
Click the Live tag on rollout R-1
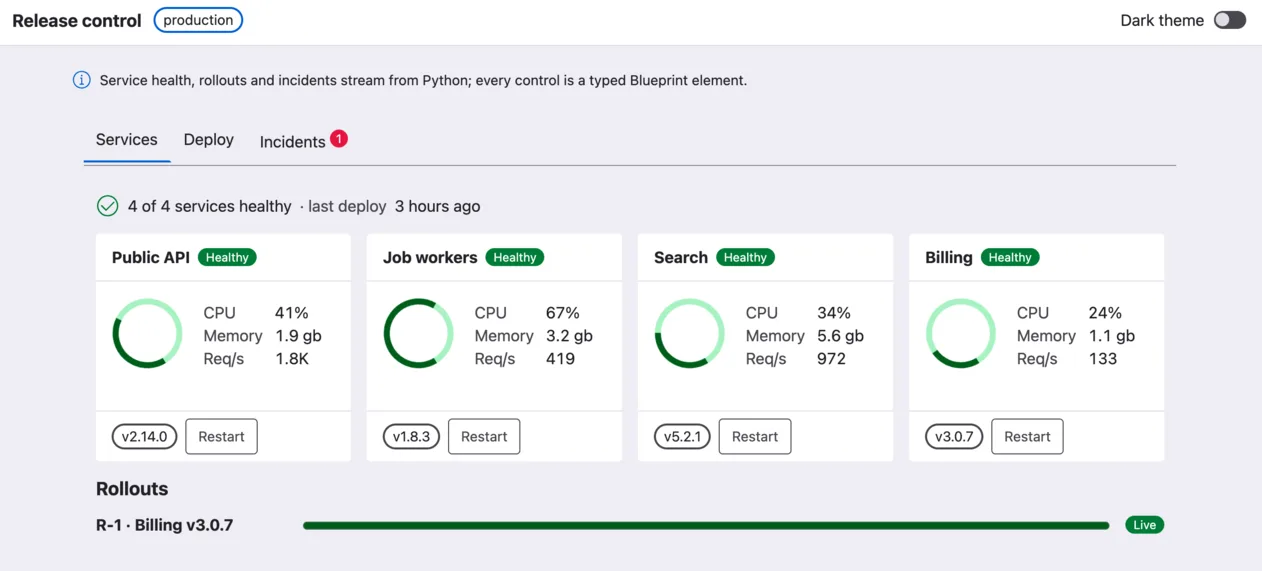click(x=1145, y=525)
